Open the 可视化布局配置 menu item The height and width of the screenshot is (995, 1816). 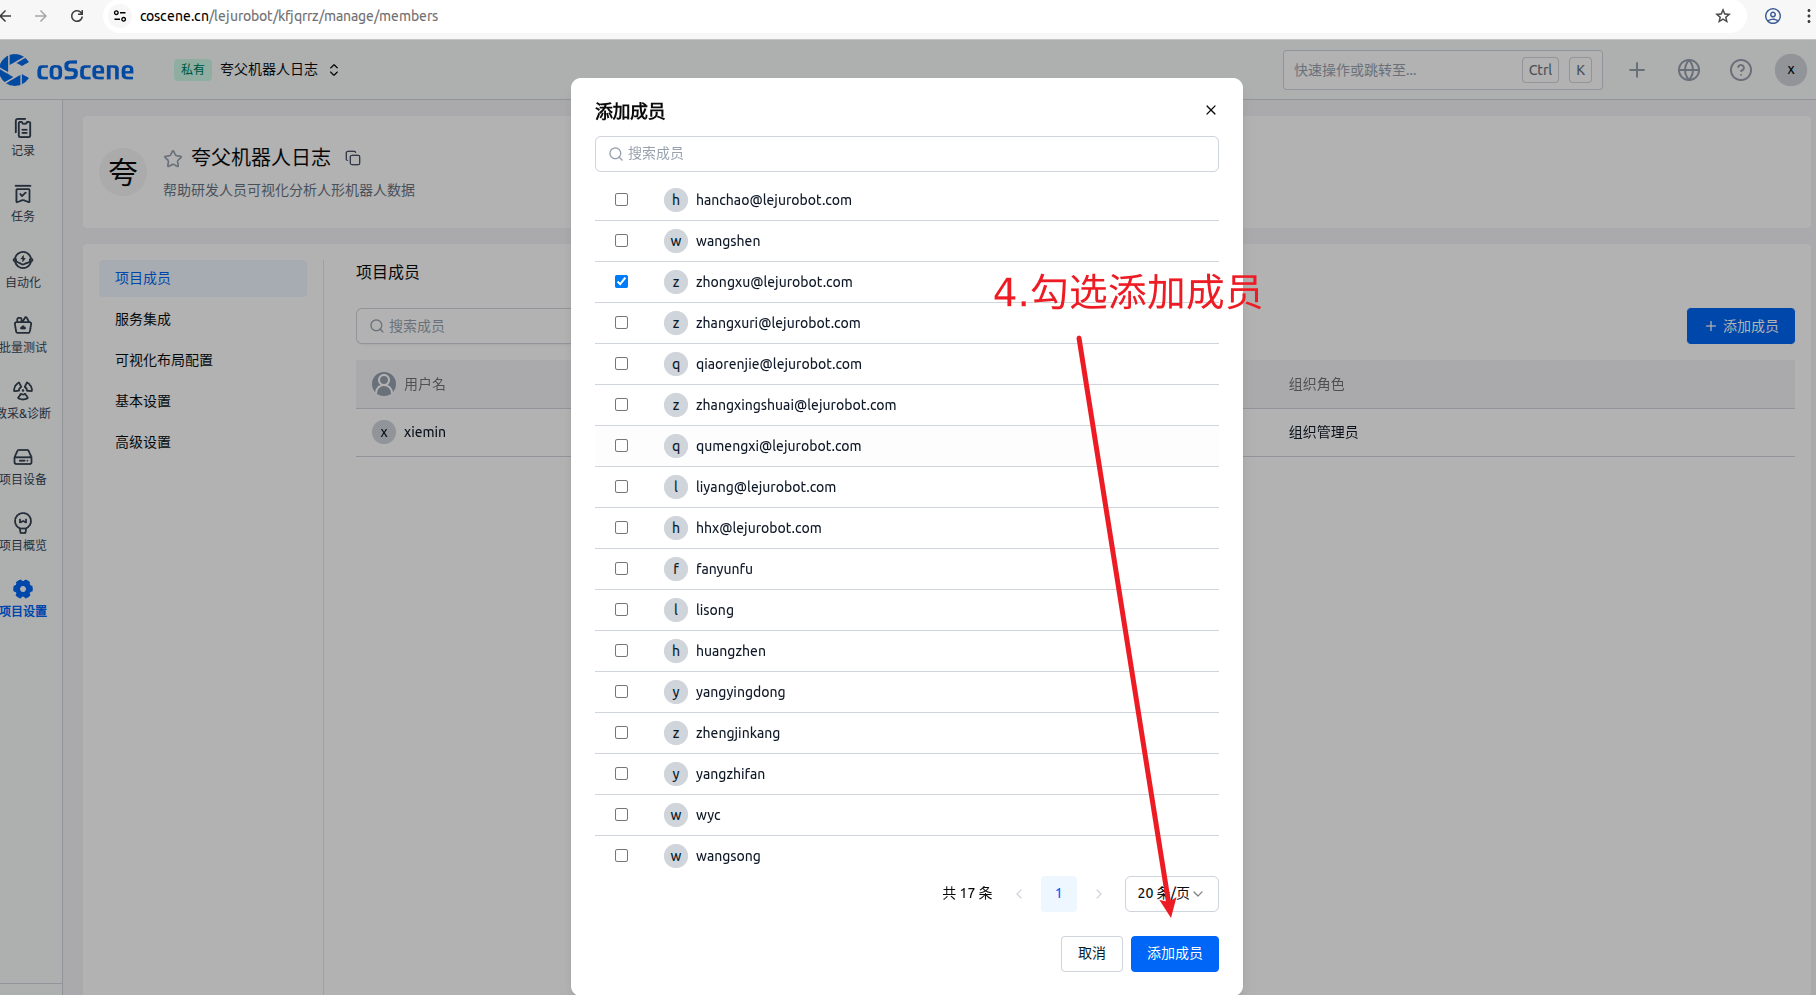(163, 359)
